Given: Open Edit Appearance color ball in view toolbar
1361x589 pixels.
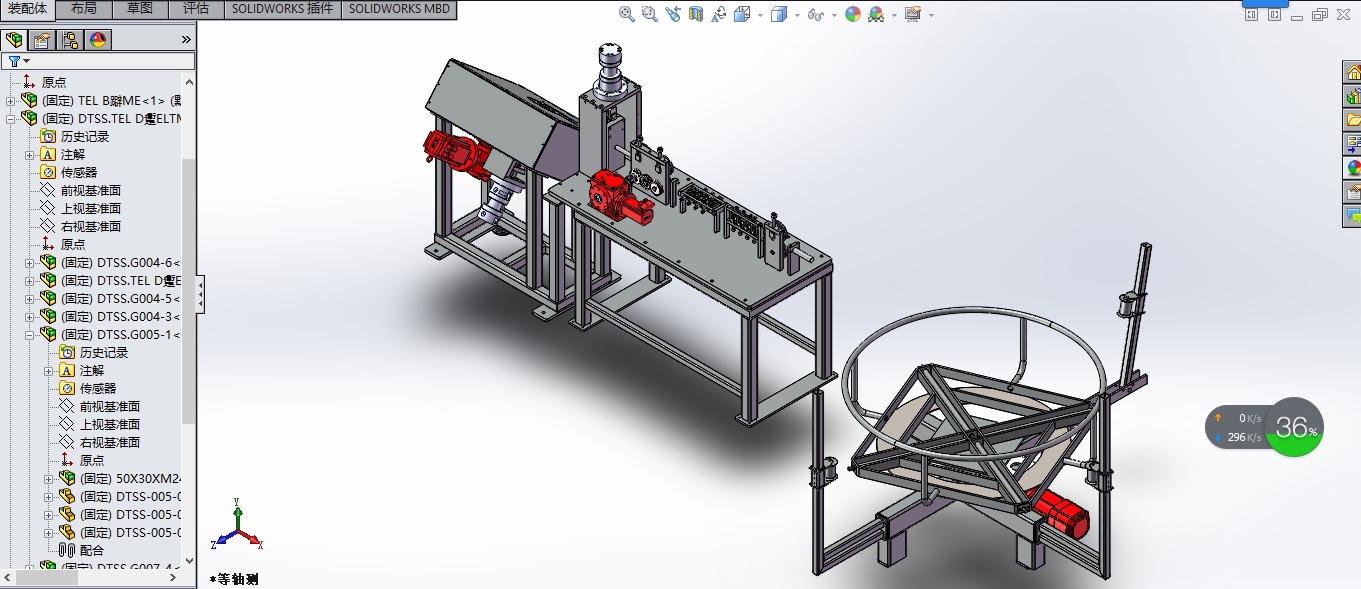Looking at the screenshot, I should click(853, 14).
